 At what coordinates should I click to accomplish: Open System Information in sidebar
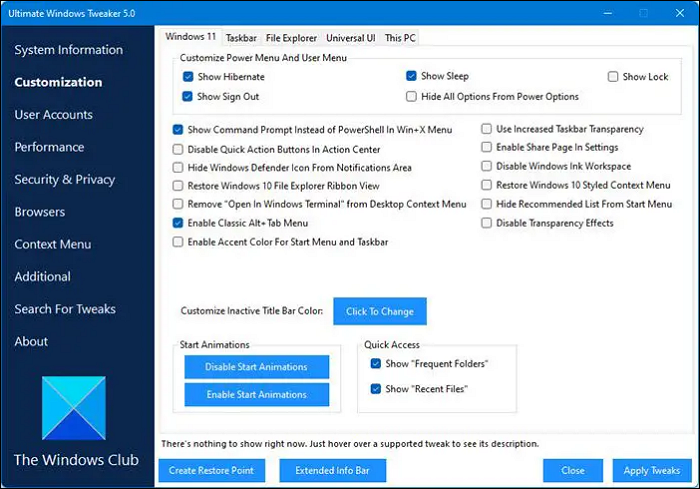(69, 50)
